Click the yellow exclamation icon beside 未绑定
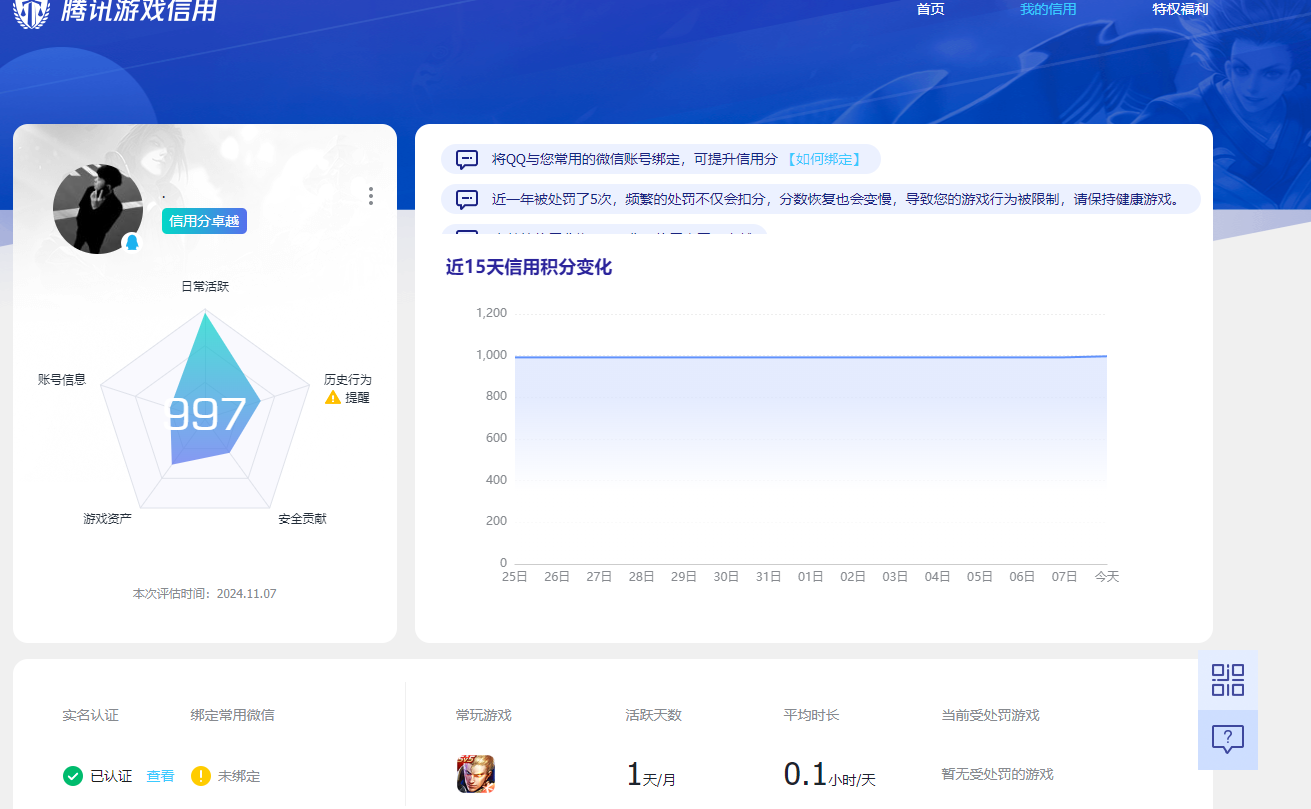Viewport: 1311px width, 809px height. pyautogui.click(x=201, y=776)
